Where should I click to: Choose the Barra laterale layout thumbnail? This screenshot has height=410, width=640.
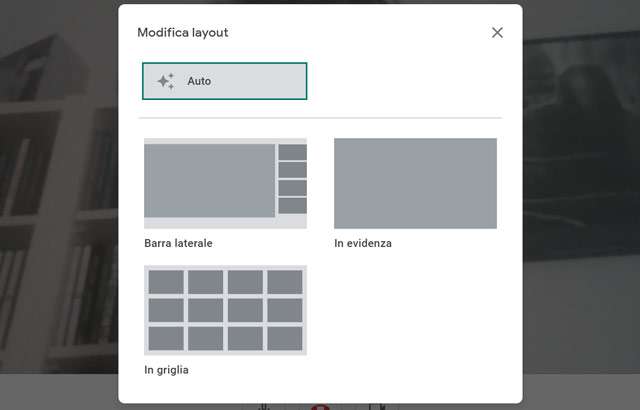coord(225,183)
